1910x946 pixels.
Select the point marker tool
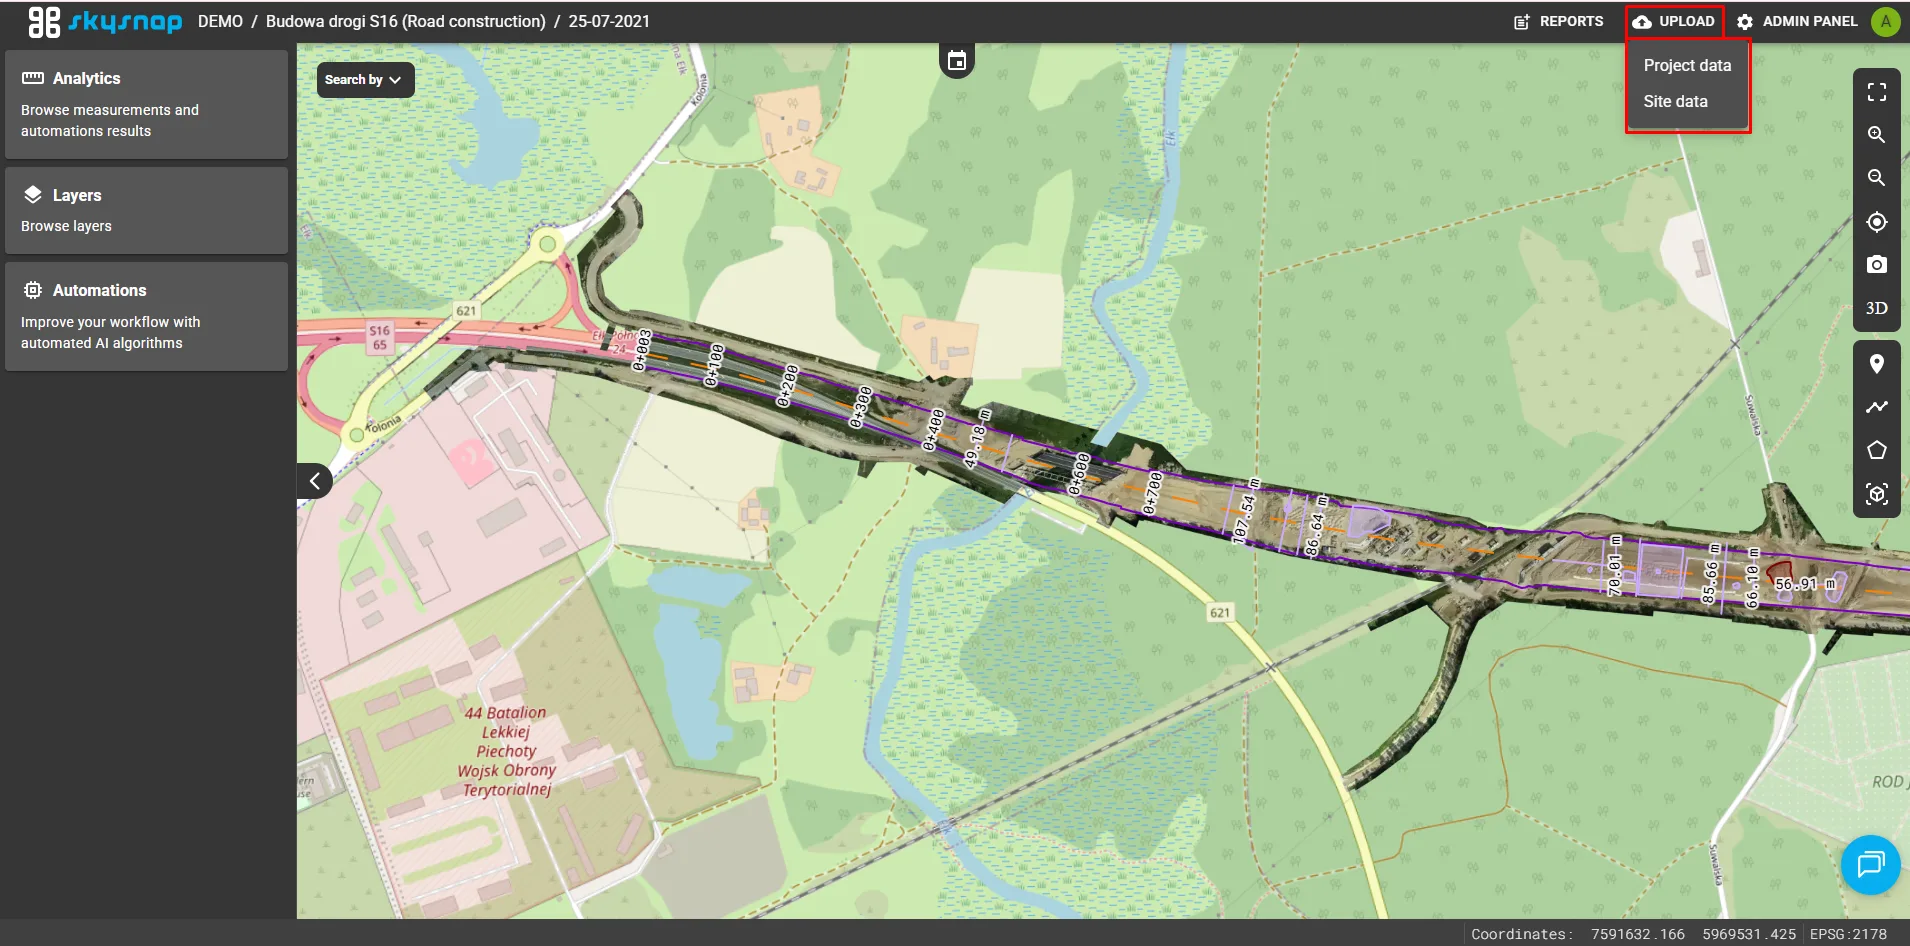pos(1876,364)
